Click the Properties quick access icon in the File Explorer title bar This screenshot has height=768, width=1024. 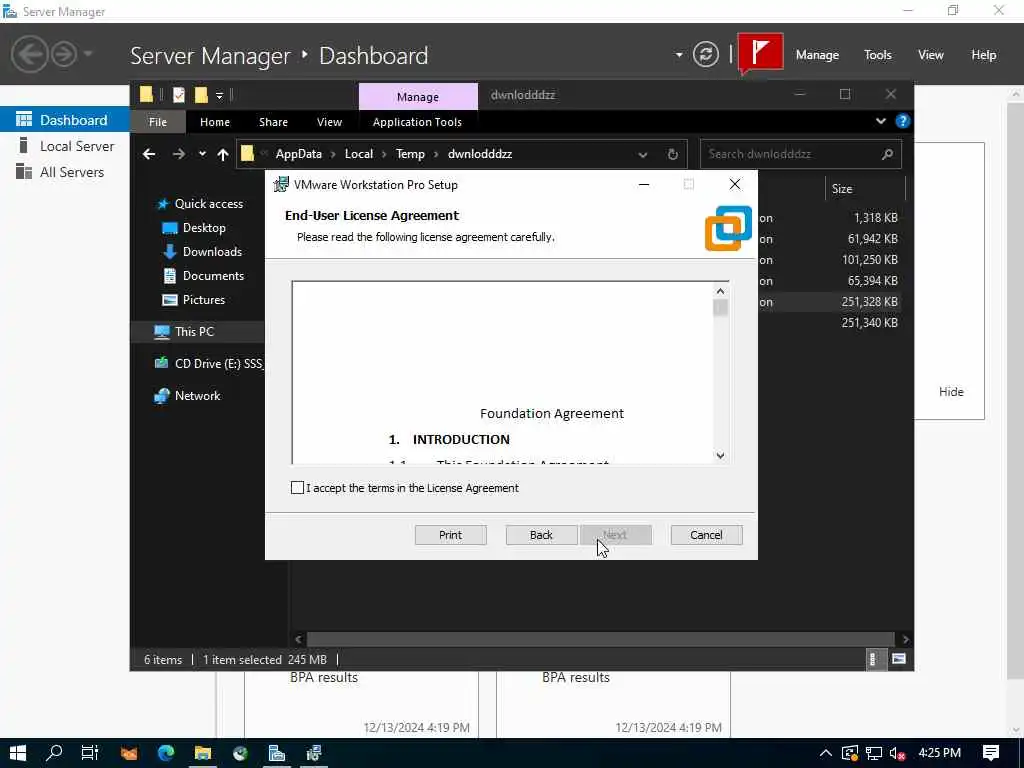tap(179, 95)
